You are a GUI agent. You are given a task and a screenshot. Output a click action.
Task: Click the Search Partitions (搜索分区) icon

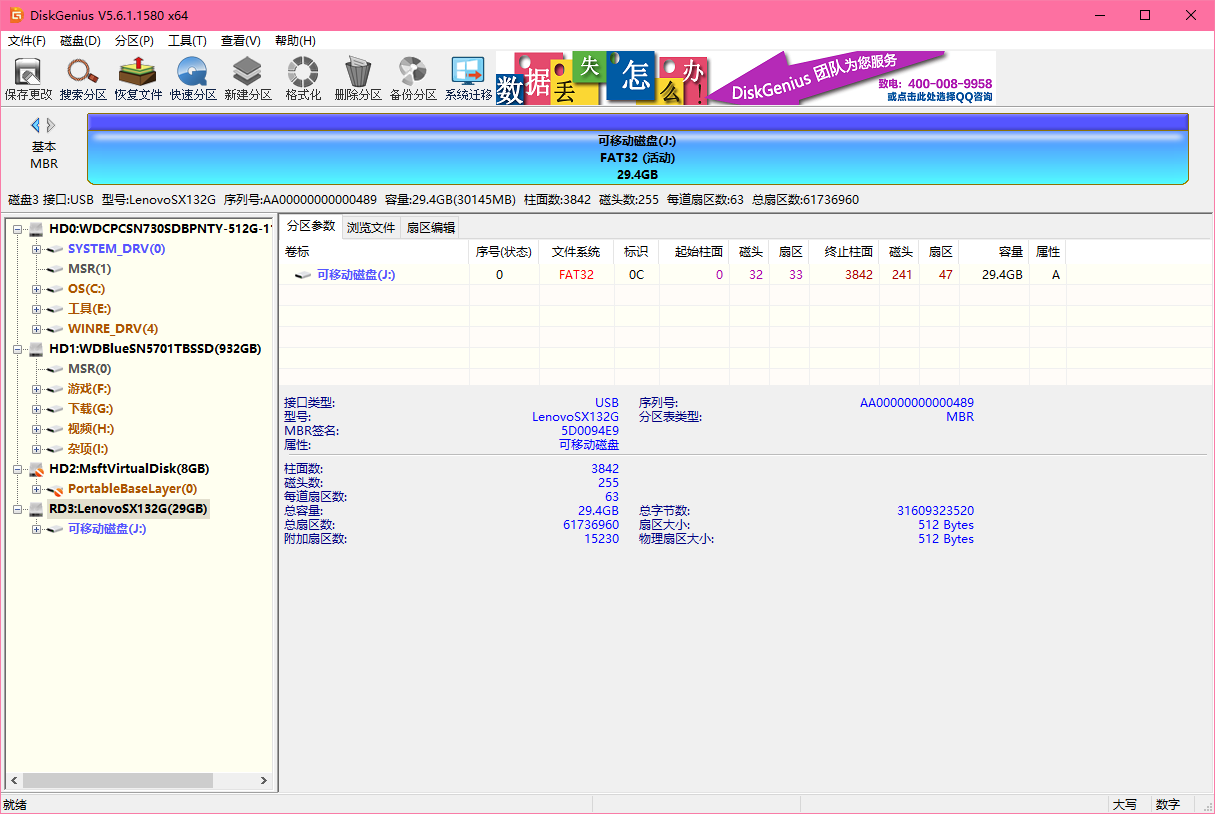pos(83,78)
